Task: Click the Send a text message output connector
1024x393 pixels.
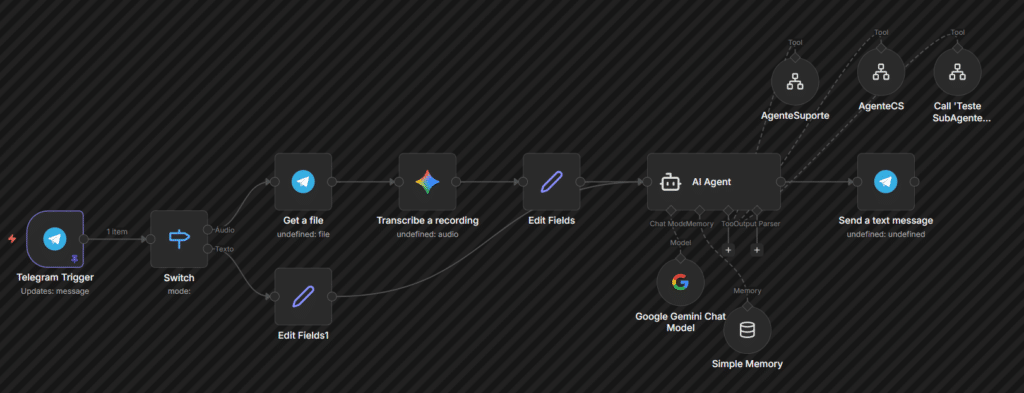Action: point(914,182)
